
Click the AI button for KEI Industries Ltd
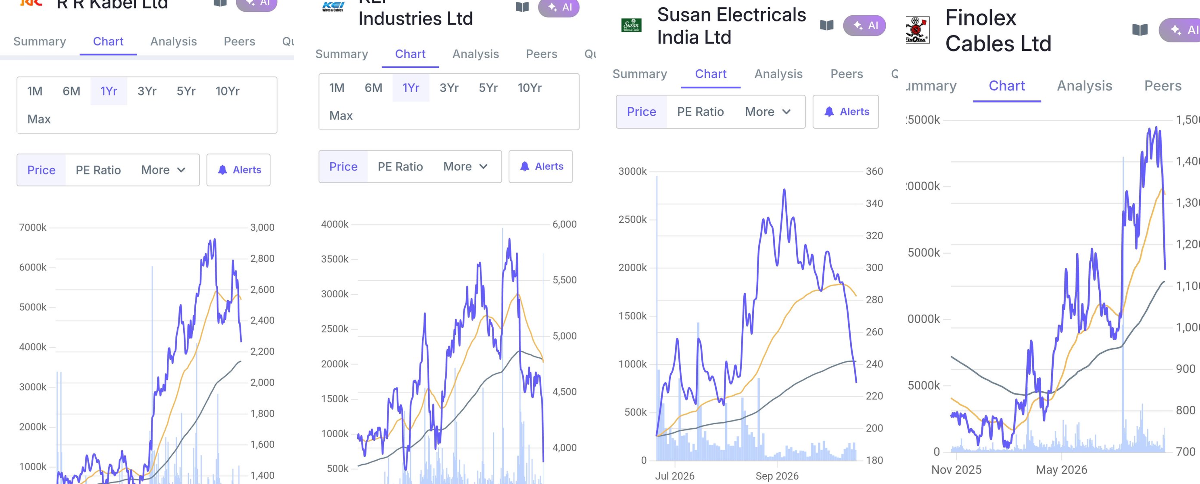tap(559, 7)
